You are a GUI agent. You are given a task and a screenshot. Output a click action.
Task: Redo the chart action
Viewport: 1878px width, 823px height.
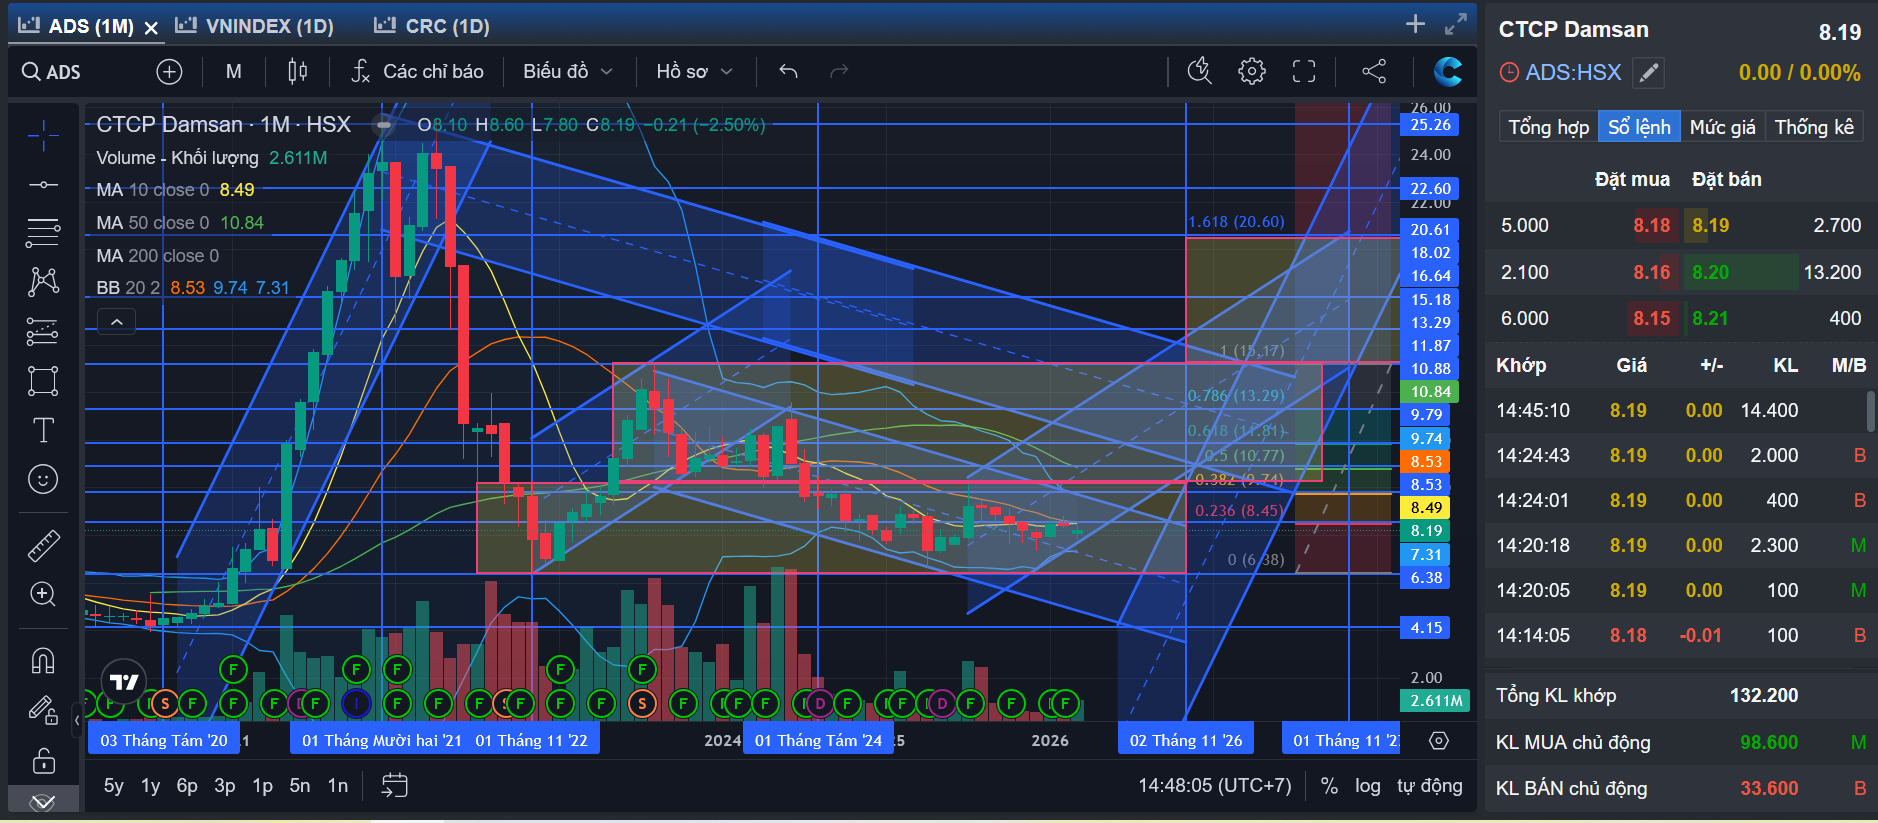[839, 72]
